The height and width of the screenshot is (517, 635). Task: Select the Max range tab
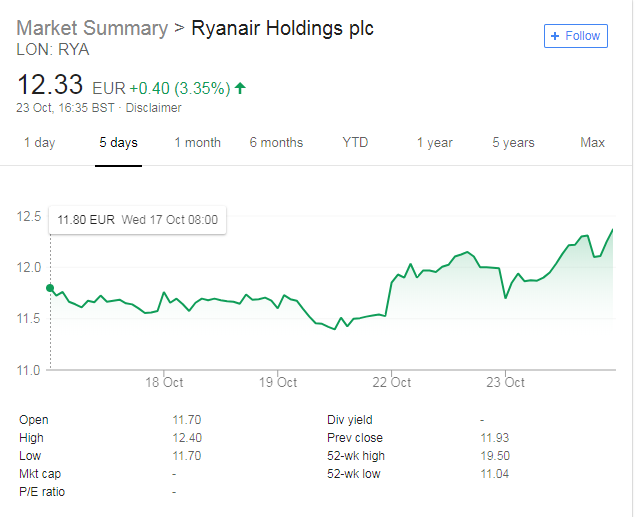pyautogui.click(x=592, y=143)
